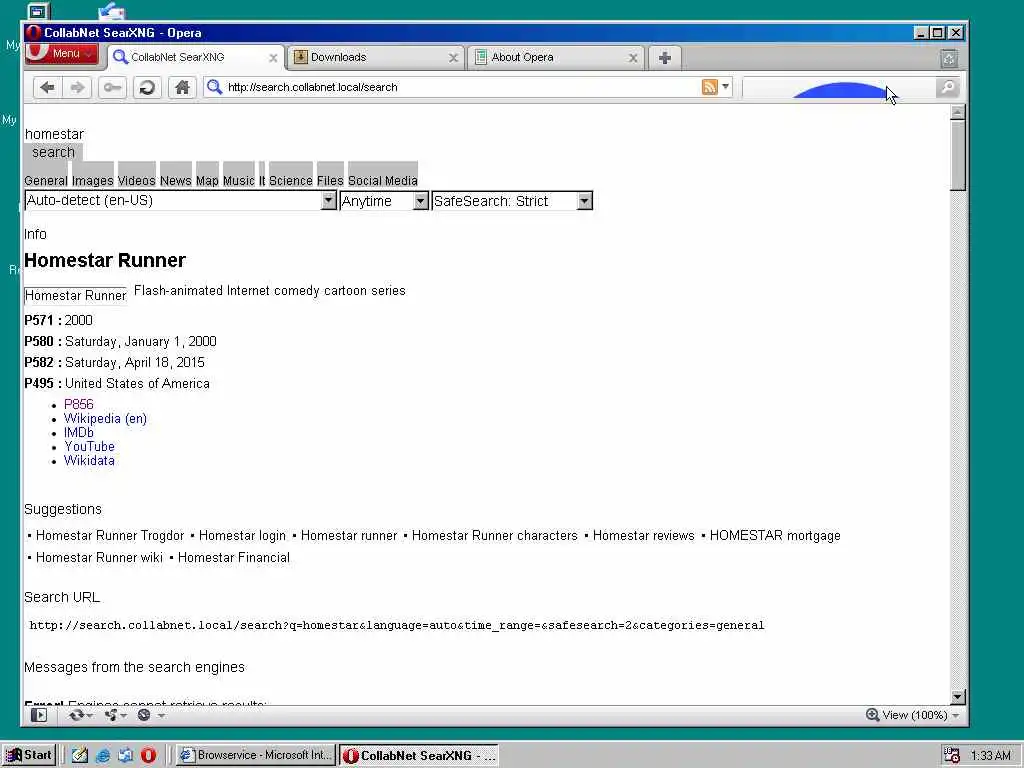Choose suggestion Homestar Runner characters
1024x768 pixels.
[x=494, y=536]
